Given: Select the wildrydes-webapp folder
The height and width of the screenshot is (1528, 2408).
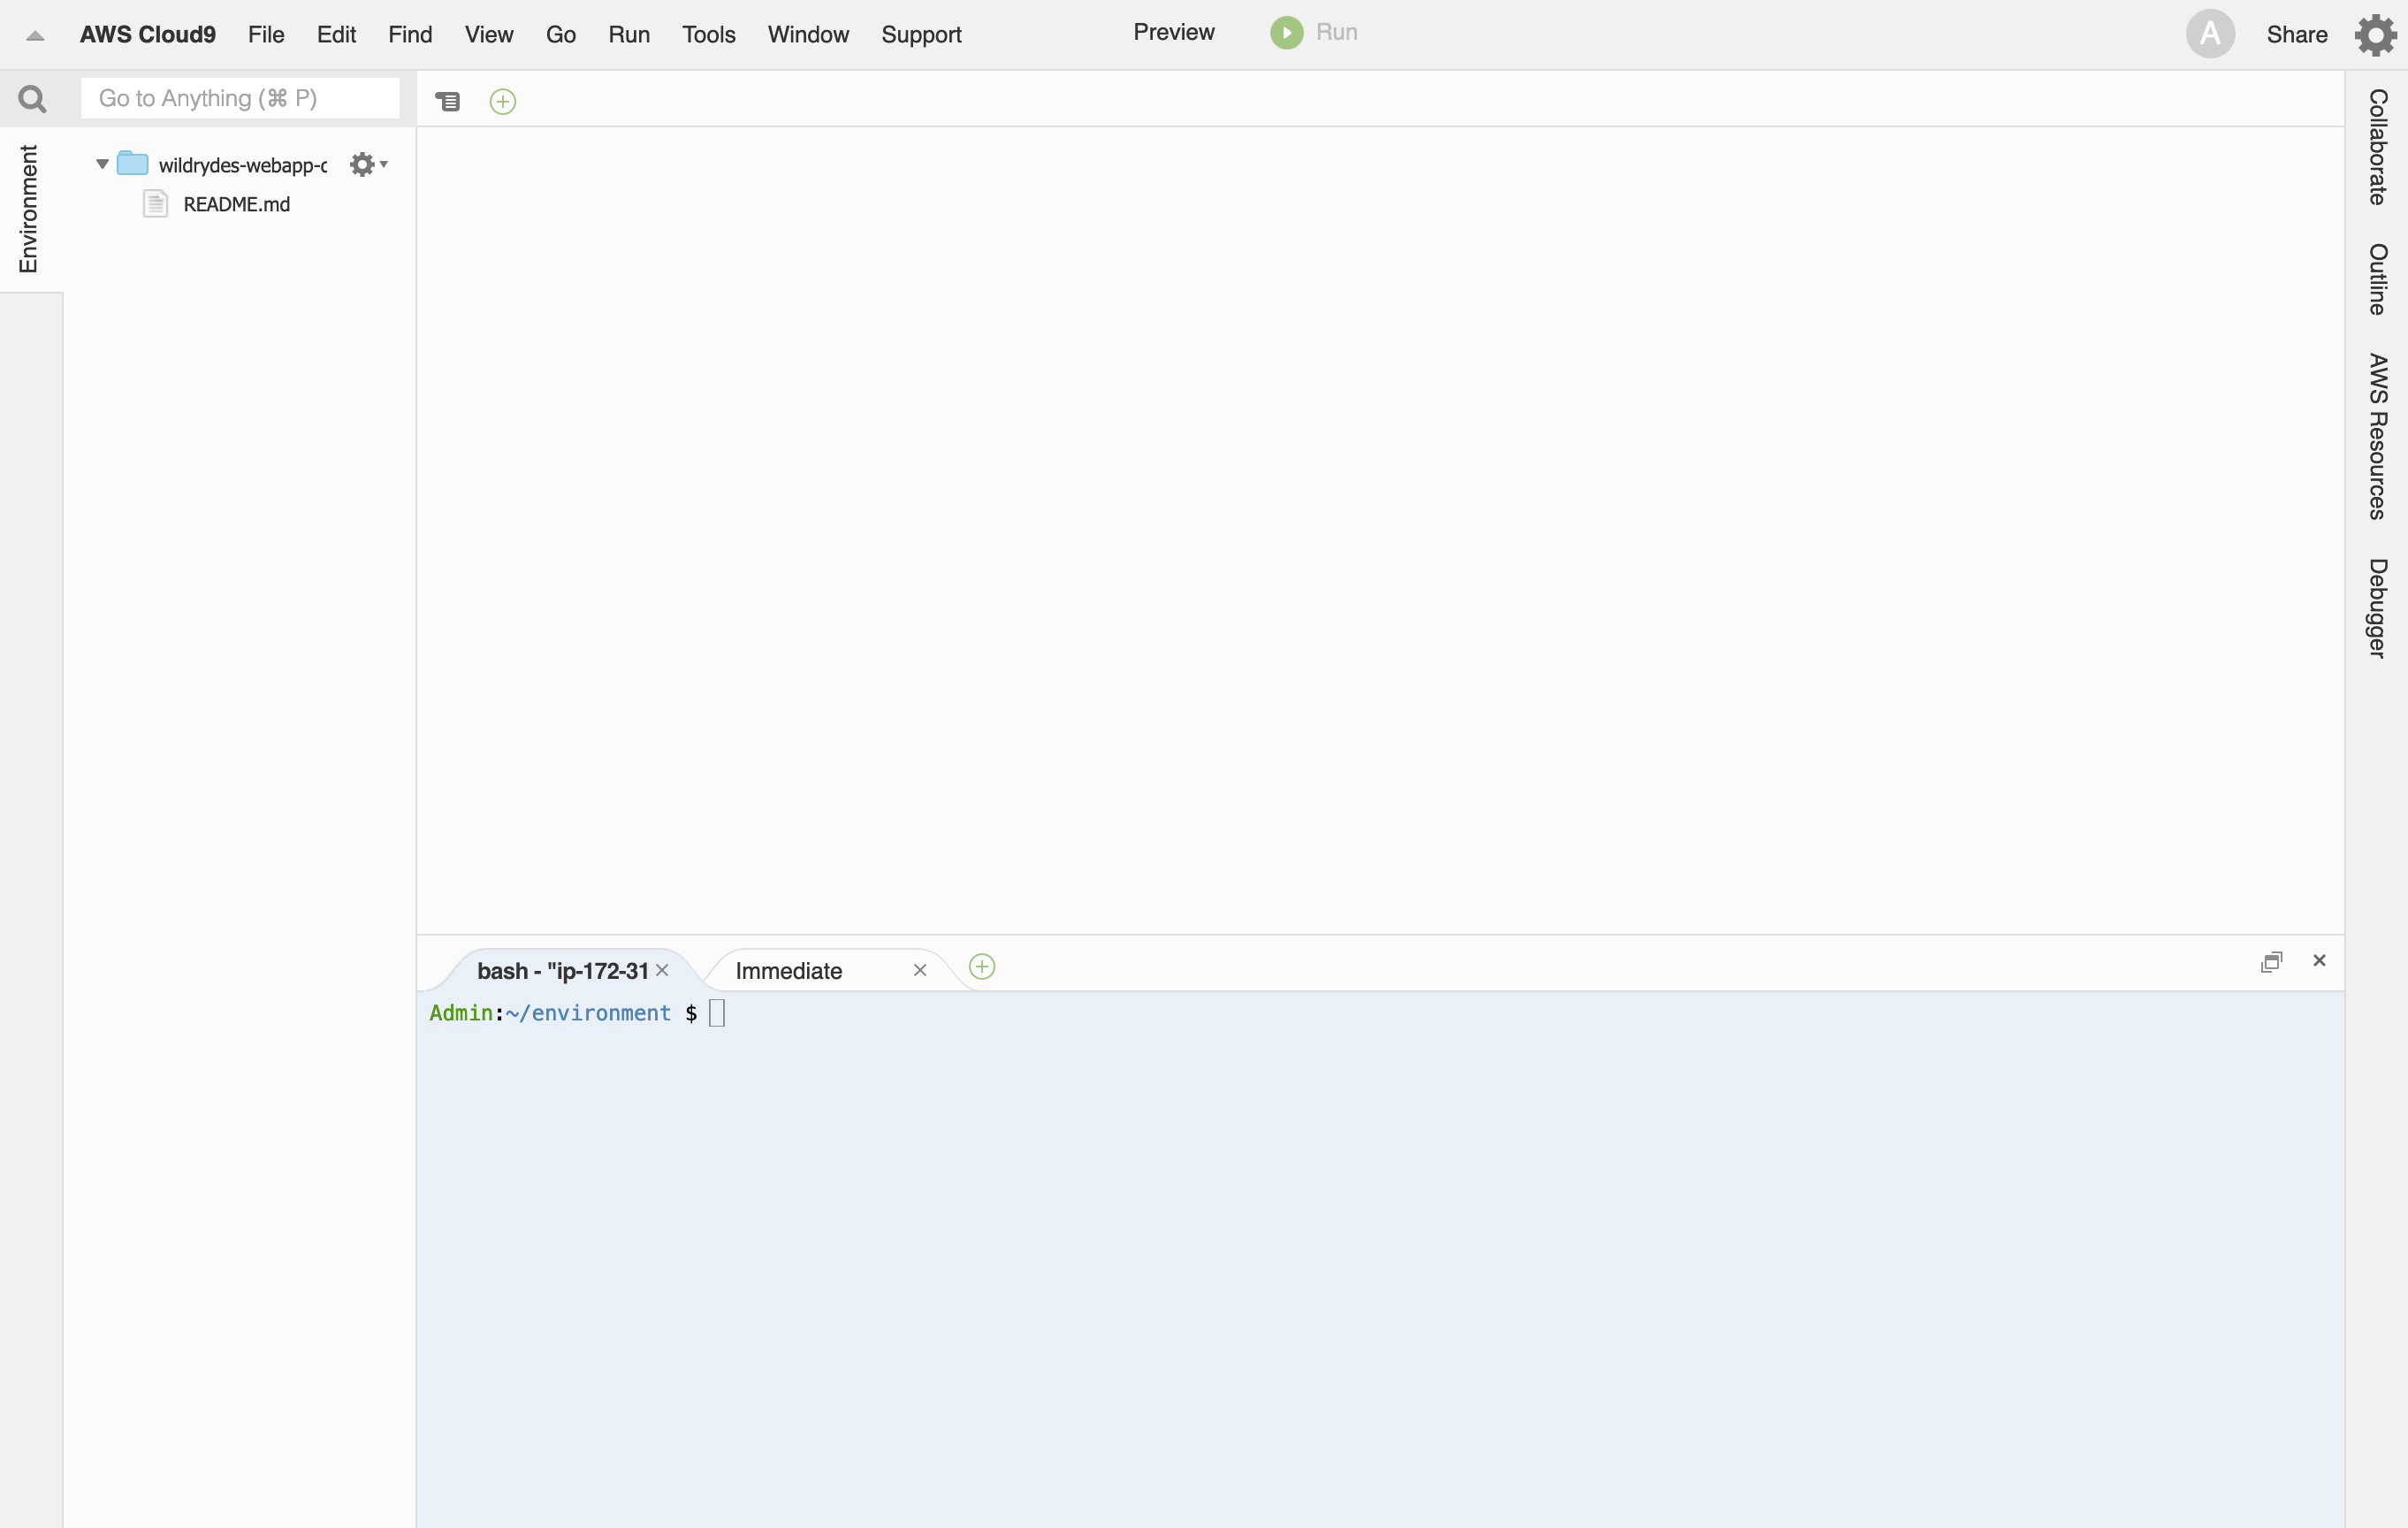Looking at the screenshot, I should tap(242, 165).
